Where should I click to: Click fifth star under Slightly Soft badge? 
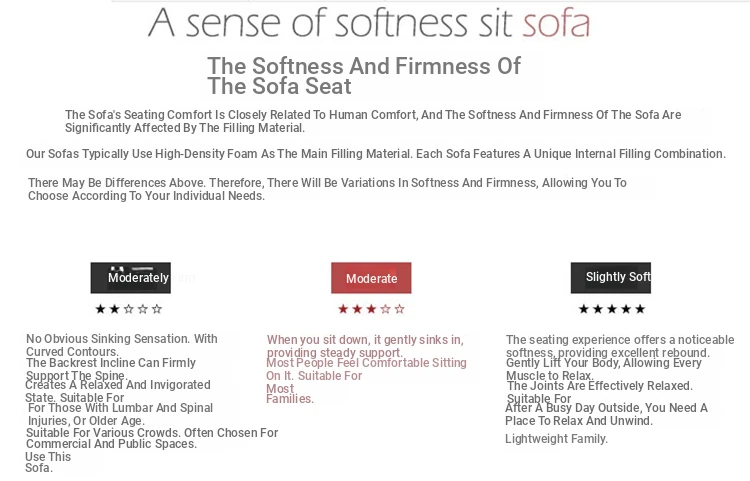coord(640,309)
